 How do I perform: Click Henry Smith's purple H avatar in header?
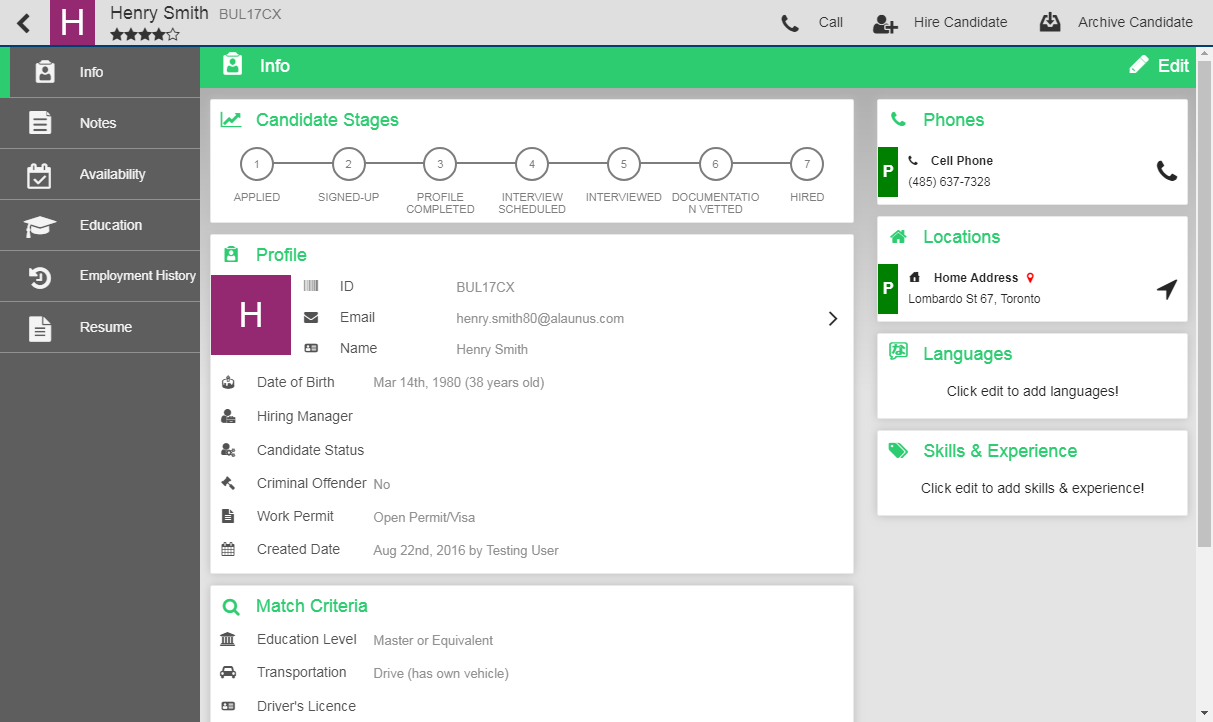(72, 22)
